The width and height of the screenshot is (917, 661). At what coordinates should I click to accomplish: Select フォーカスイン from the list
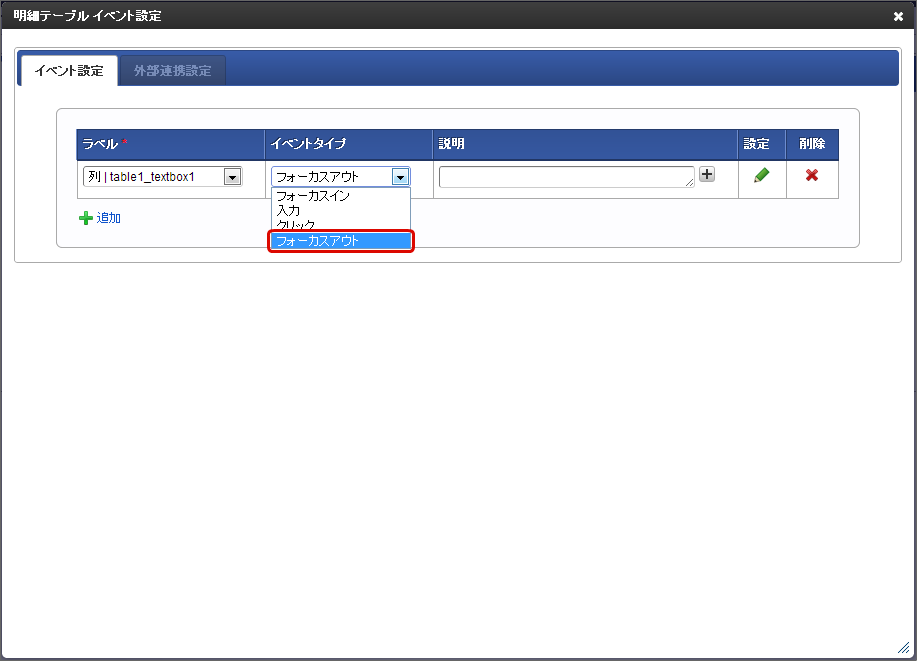(340, 195)
